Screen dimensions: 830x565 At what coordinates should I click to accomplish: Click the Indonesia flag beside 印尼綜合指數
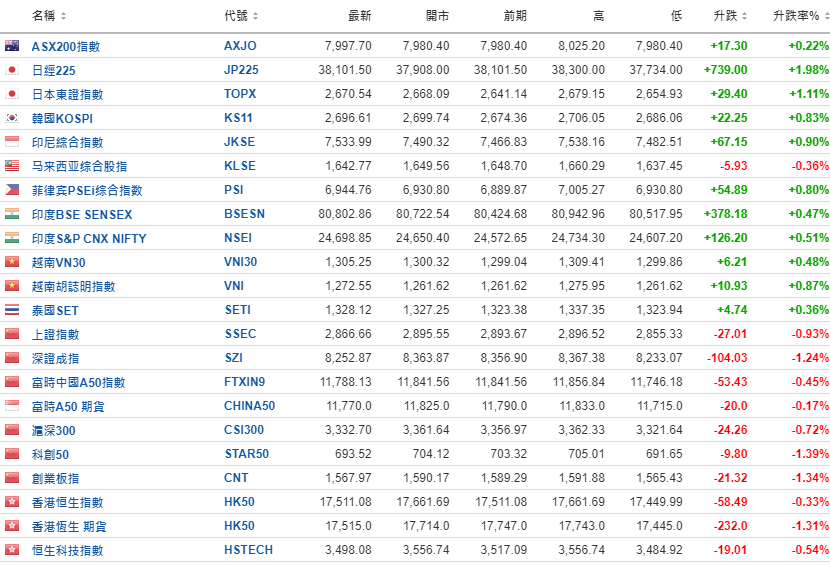tap(12, 142)
